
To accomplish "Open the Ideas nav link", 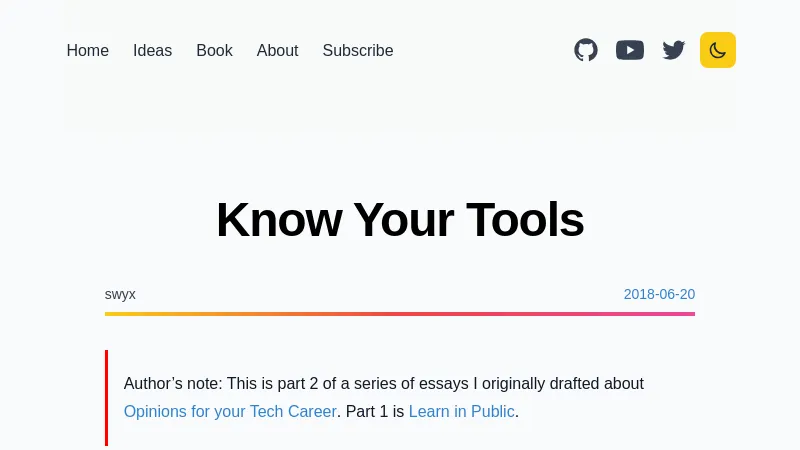I will click(152, 51).
